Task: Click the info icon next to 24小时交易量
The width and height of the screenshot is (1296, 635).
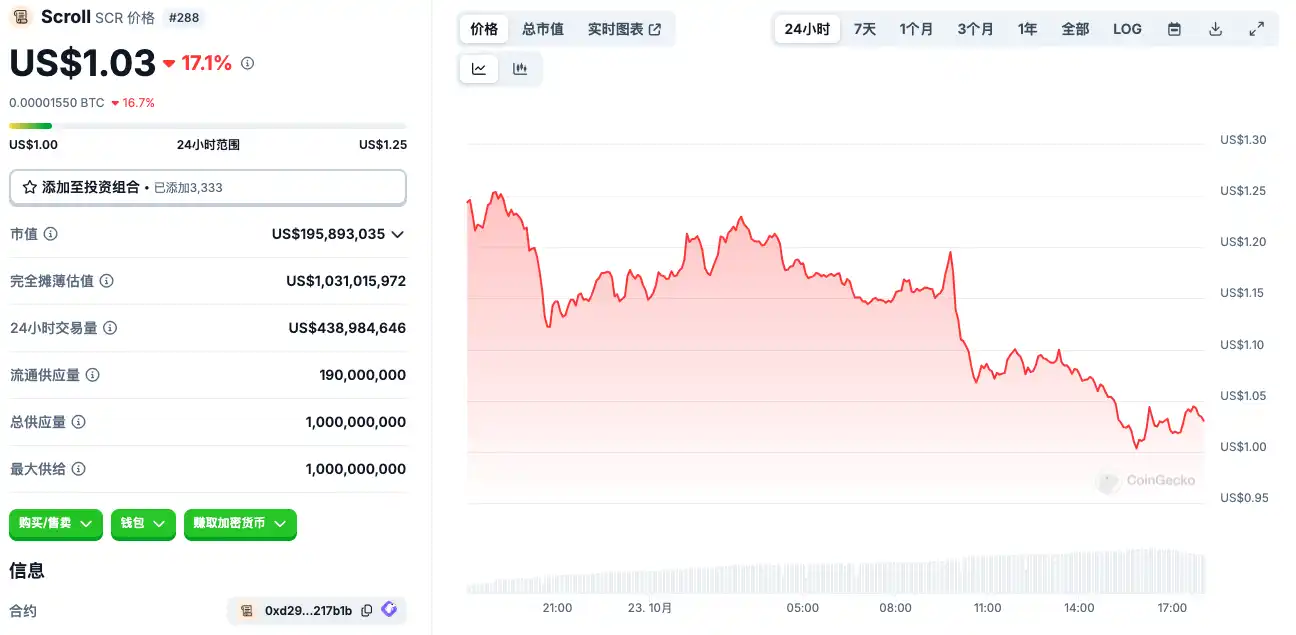Action: tap(110, 328)
